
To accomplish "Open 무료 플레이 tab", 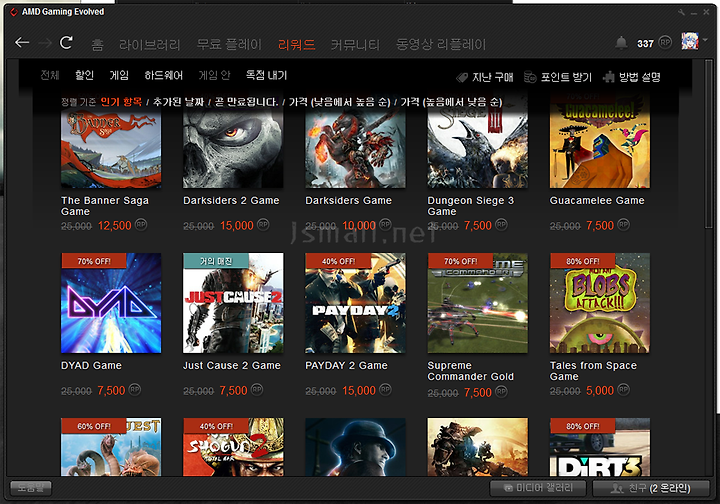I will coord(229,45).
